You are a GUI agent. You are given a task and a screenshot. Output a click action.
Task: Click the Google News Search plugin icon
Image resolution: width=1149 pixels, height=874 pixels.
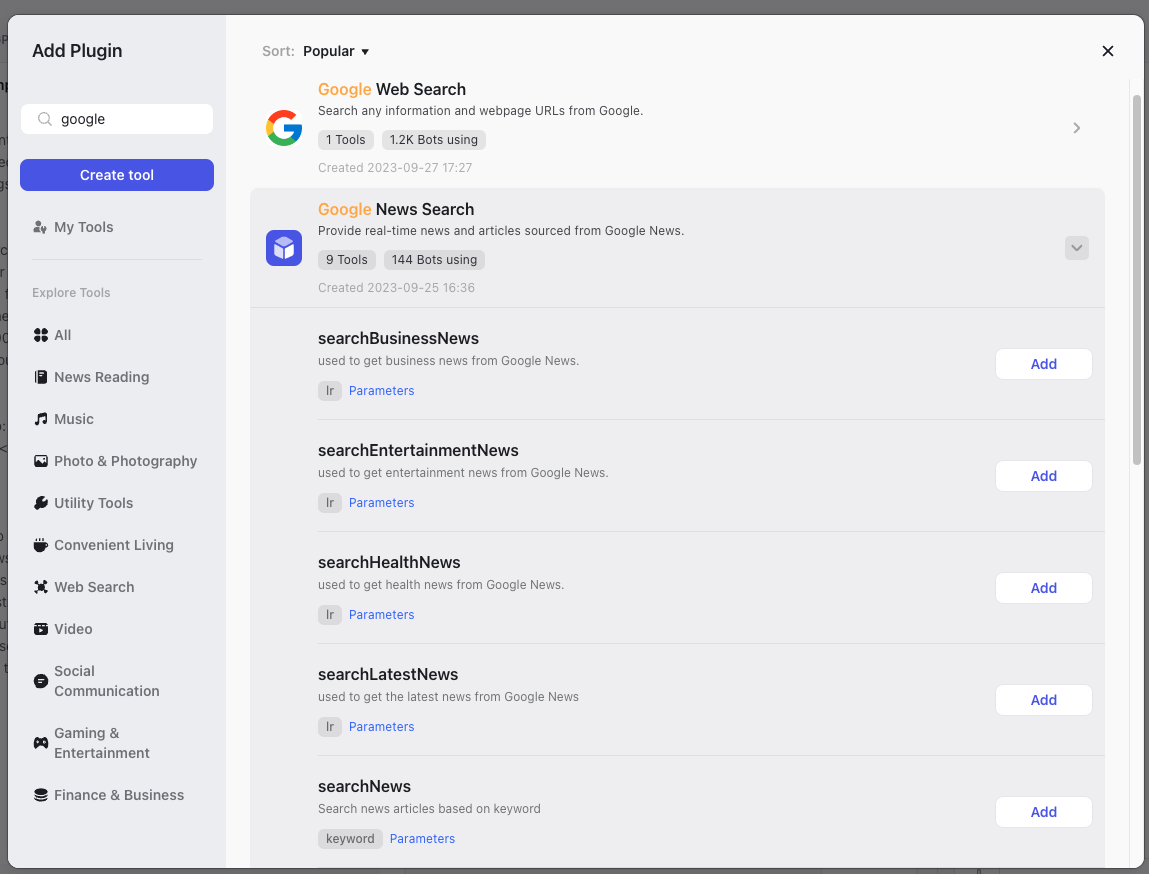point(283,247)
